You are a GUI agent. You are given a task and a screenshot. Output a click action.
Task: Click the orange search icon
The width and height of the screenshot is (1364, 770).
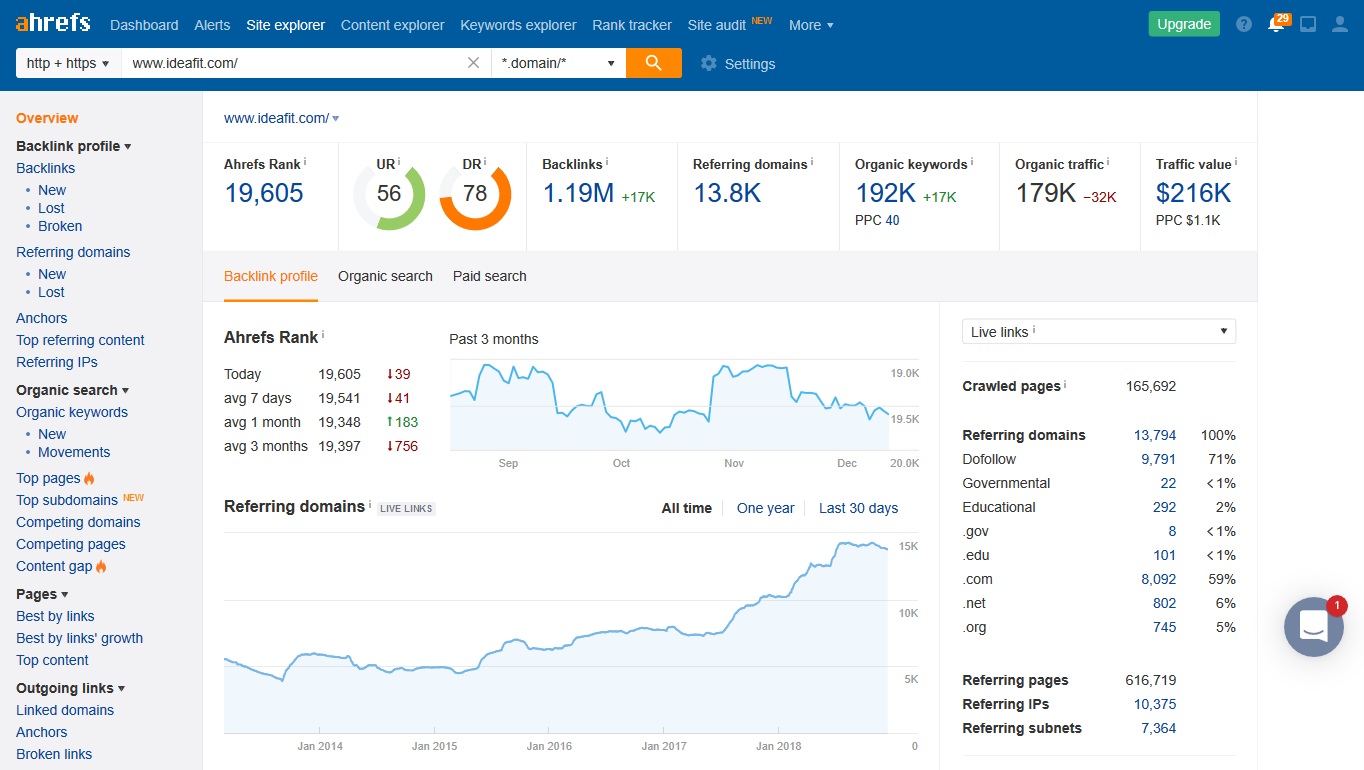653,62
